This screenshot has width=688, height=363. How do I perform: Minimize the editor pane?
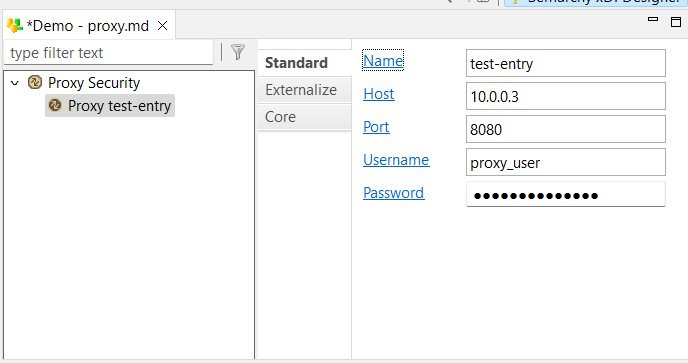pos(653,19)
